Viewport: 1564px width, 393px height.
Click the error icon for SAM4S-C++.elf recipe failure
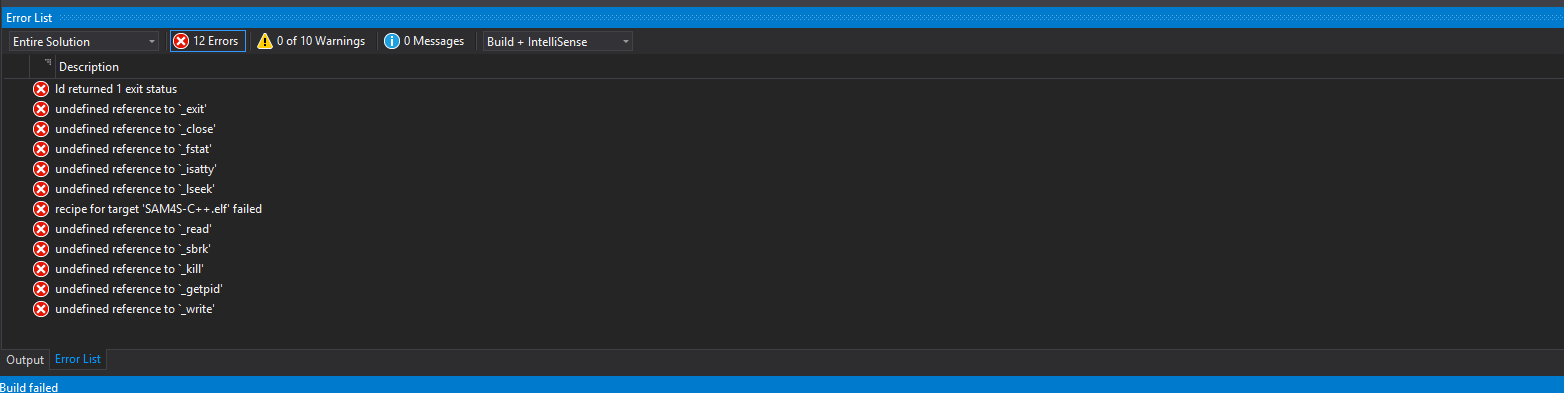click(x=41, y=209)
